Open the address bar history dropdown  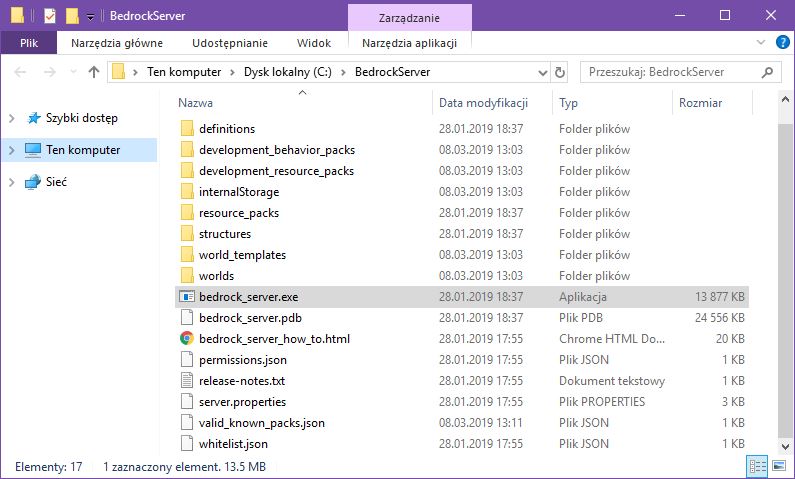coord(543,73)
